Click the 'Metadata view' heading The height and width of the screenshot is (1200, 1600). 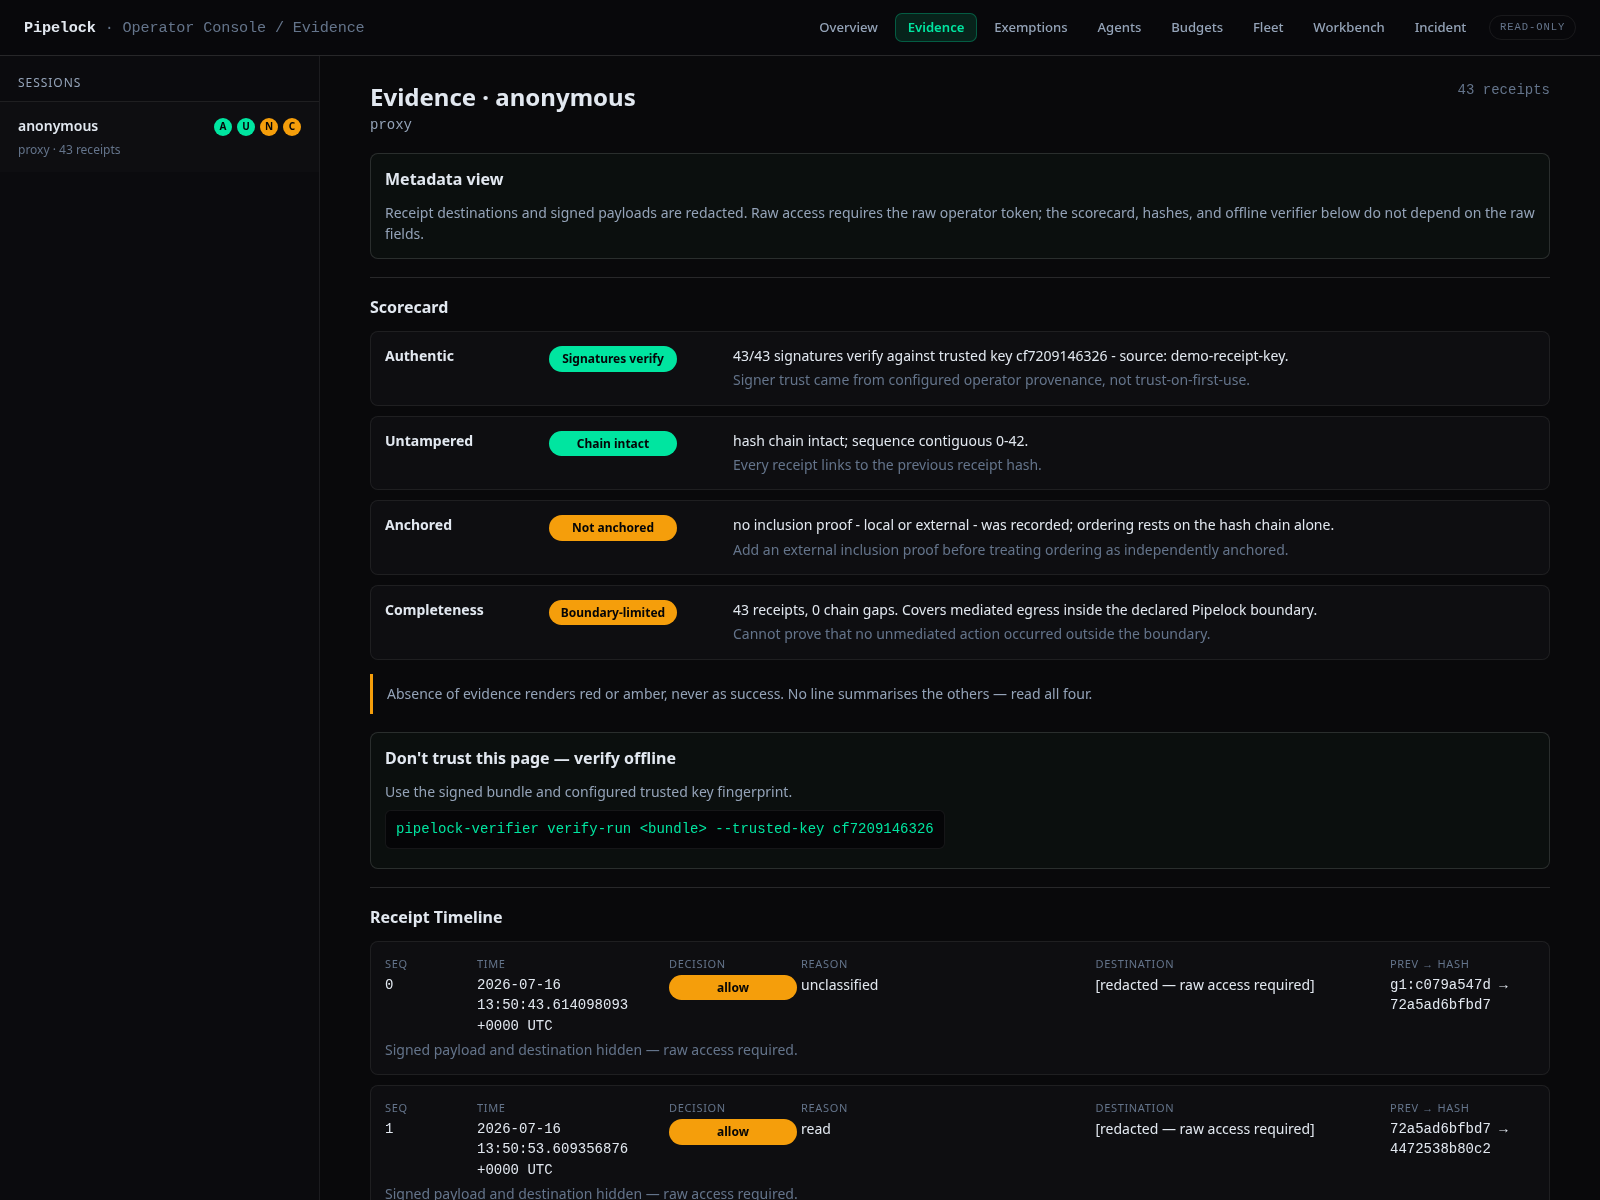[444, 179]
